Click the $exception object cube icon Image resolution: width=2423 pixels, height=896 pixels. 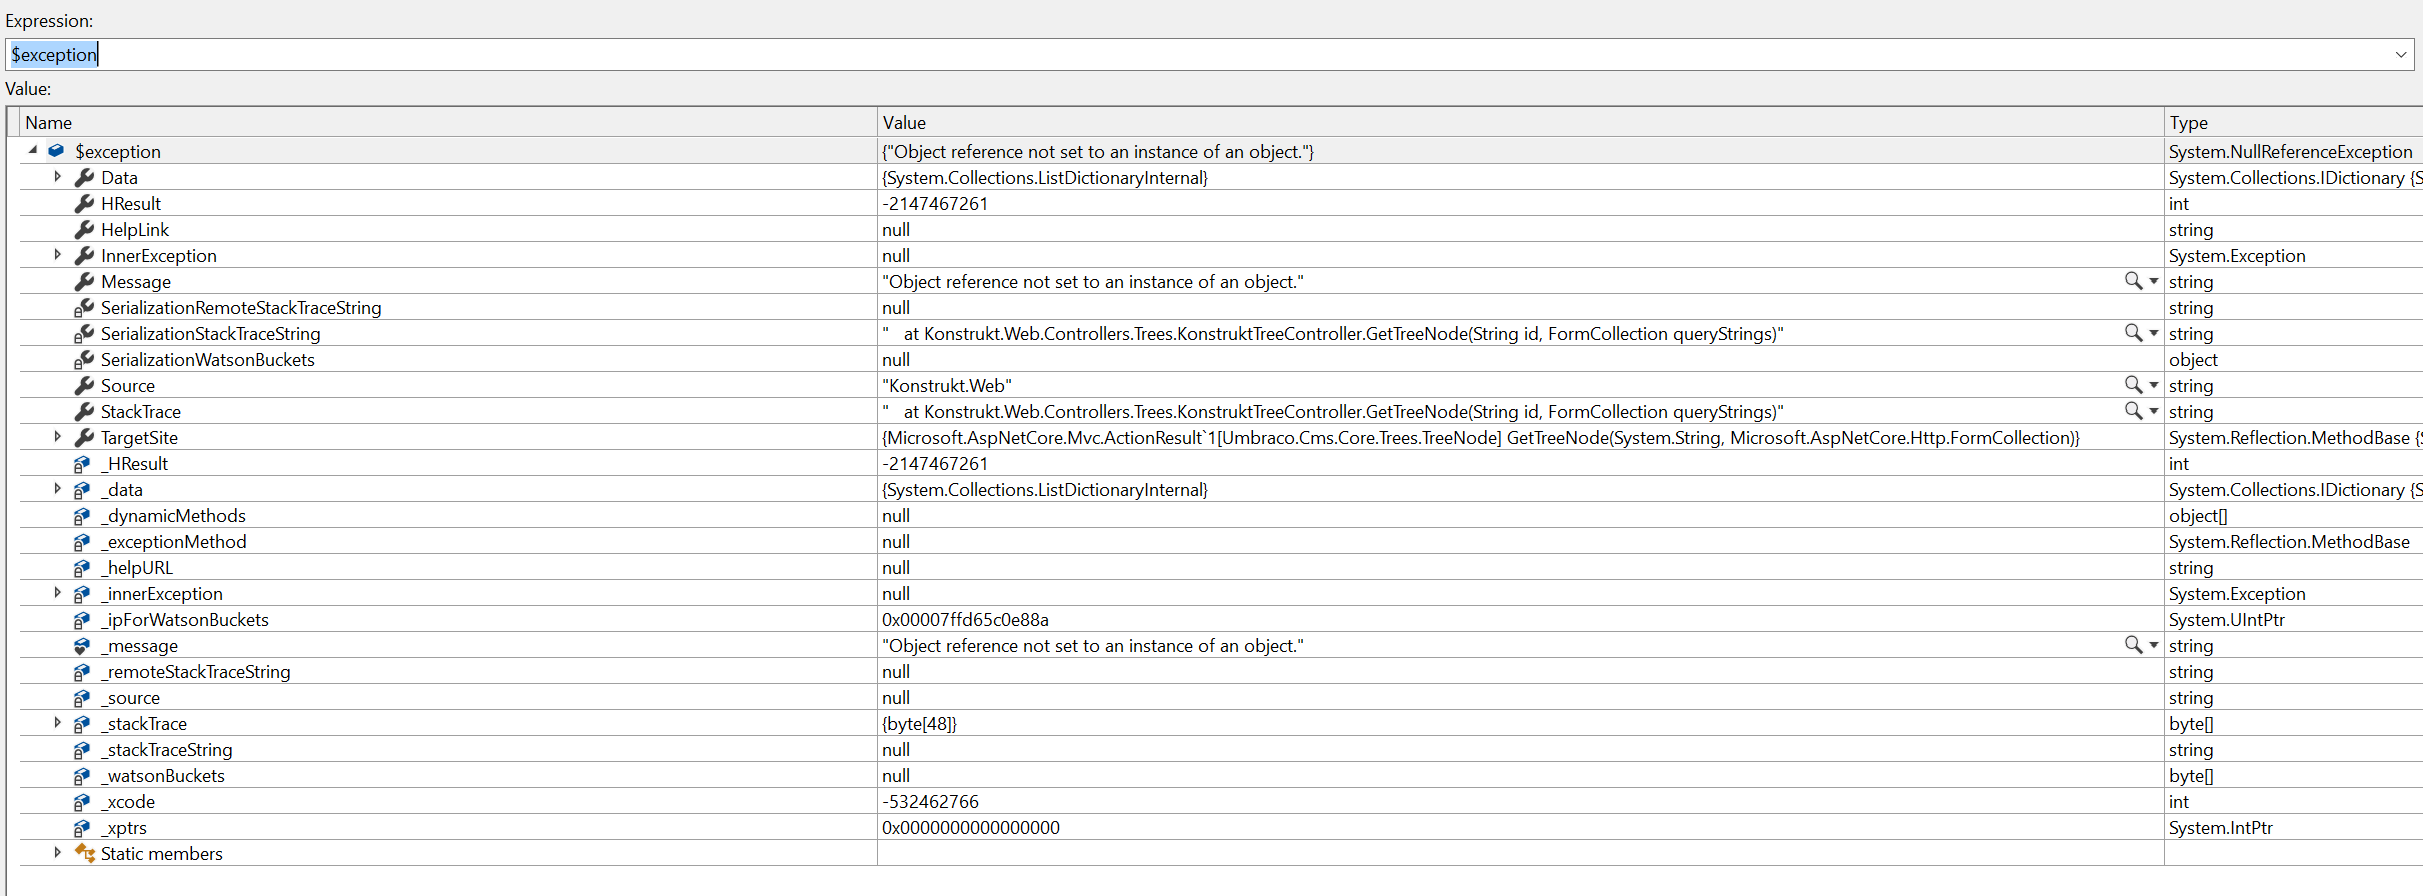click(x=57, y=151)
